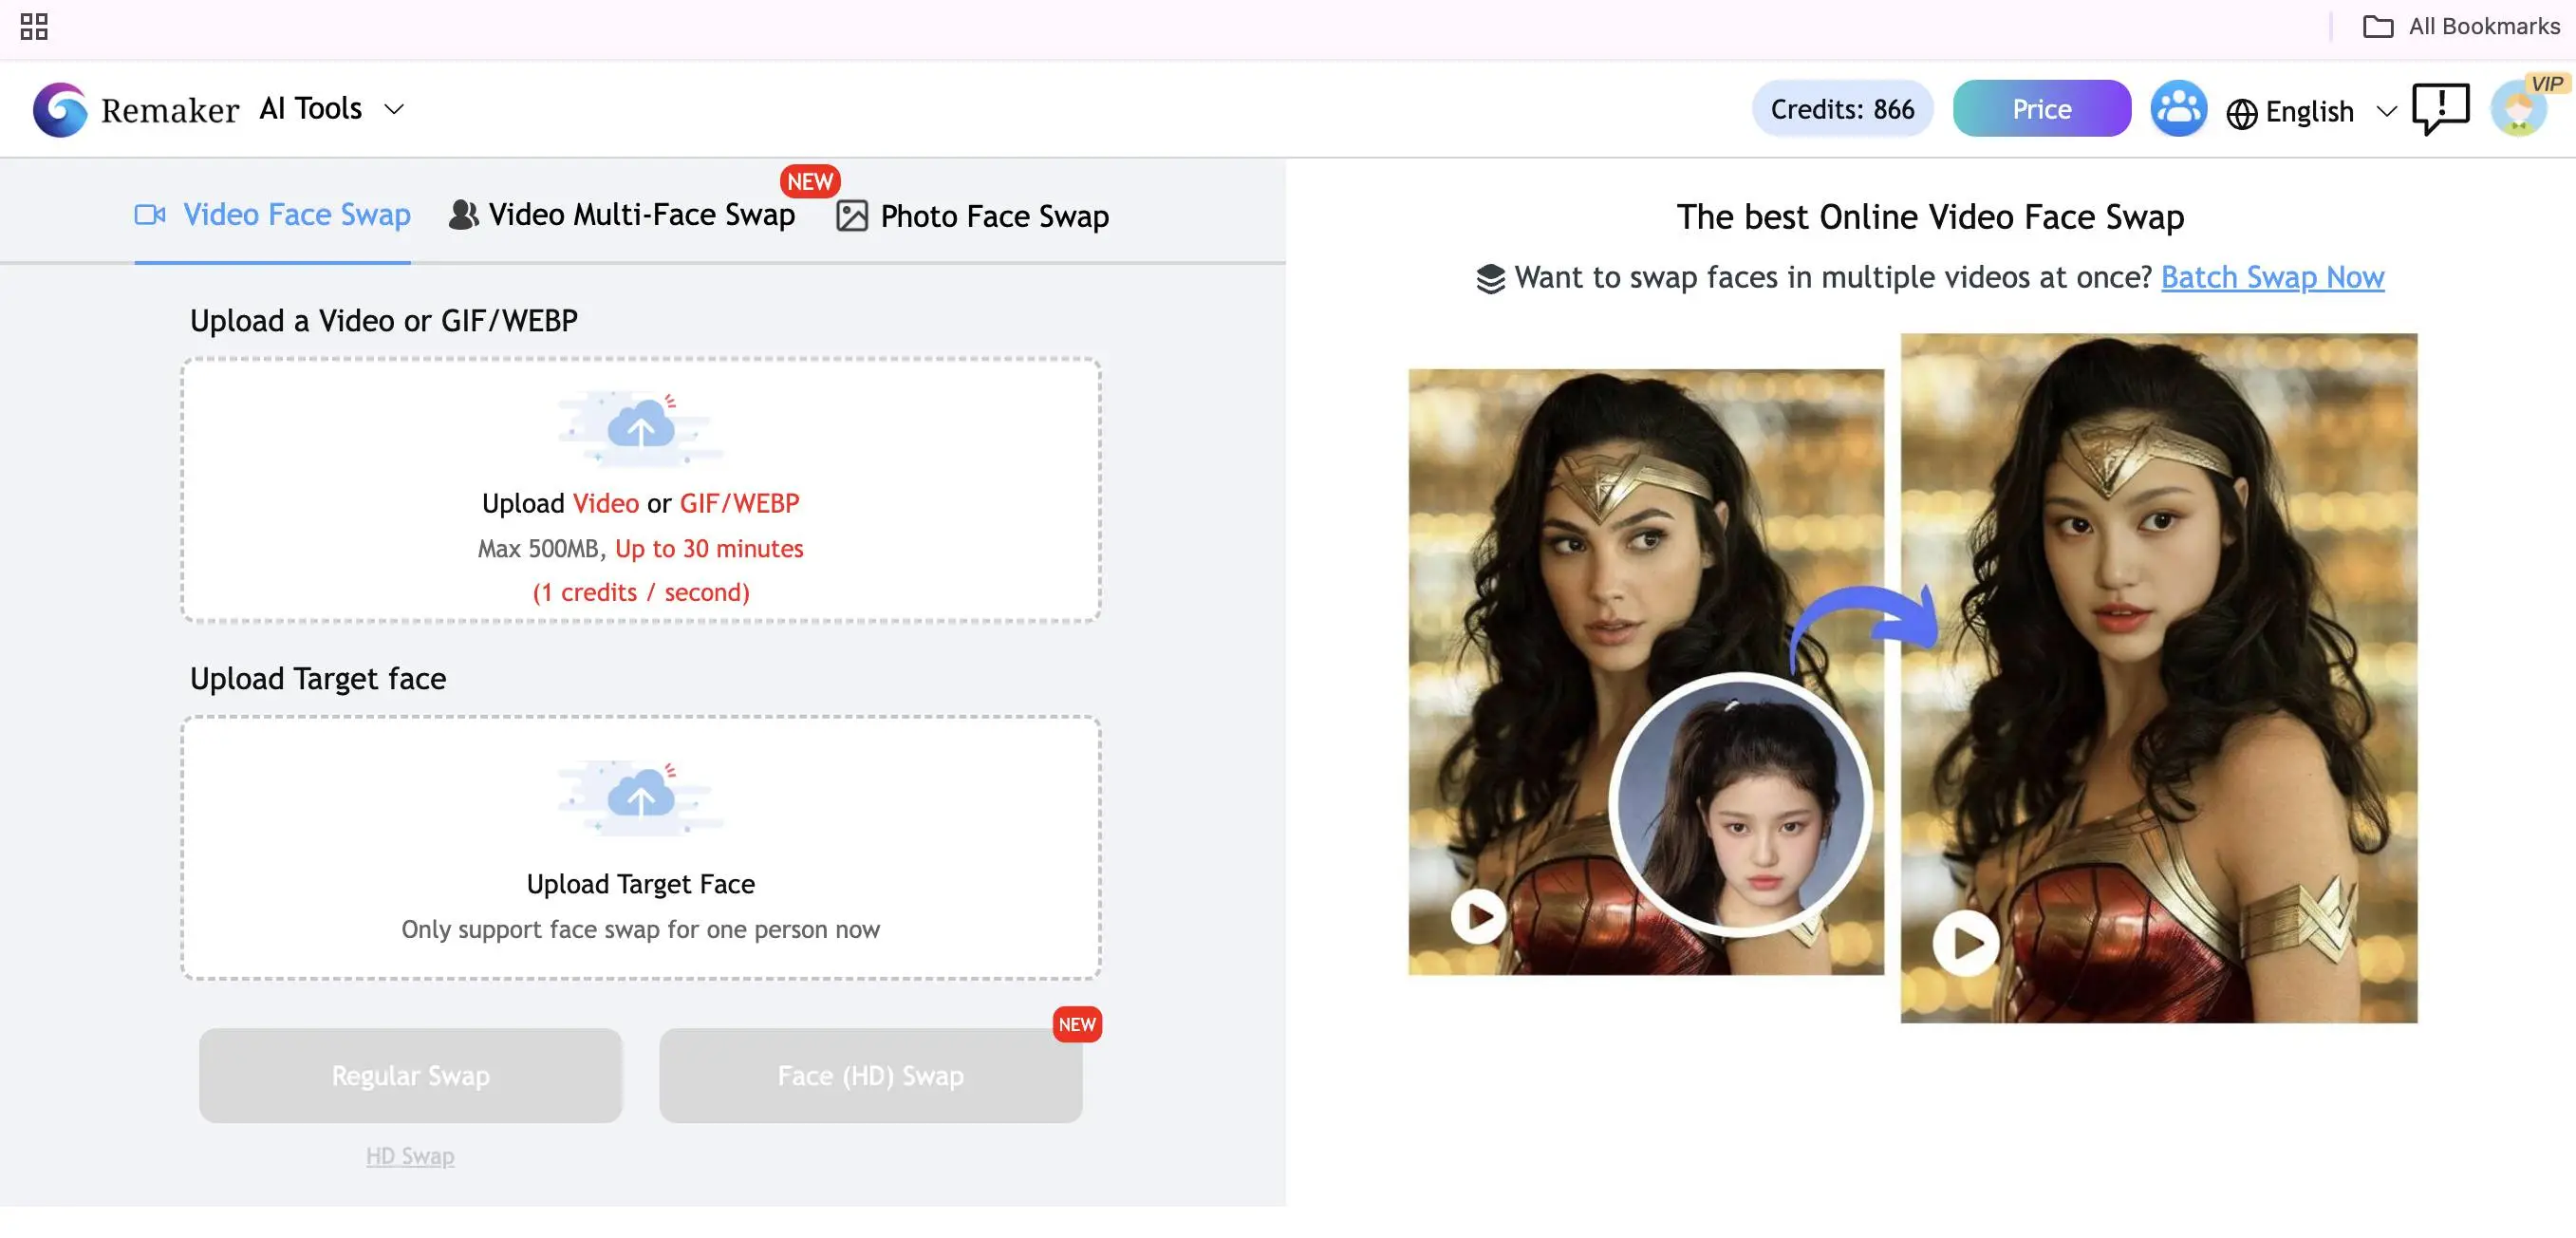This screenshot has width=2576, height=1238.
Task: Expand the English language dropdown
Action: (2386, 111)
